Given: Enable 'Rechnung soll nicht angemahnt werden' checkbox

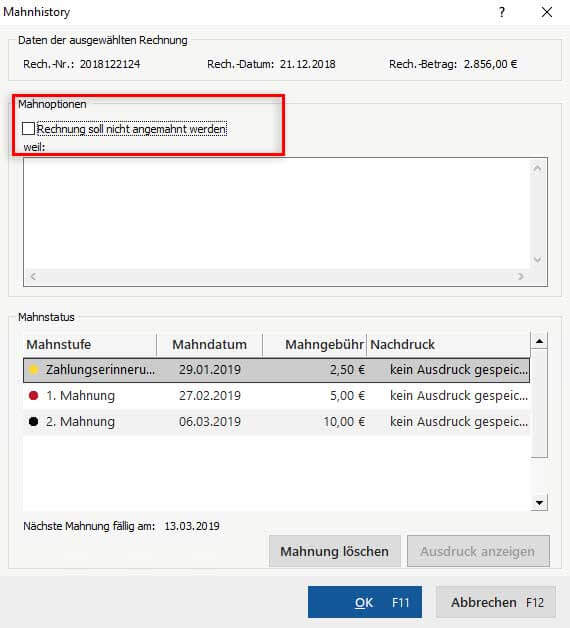Looking at the screenshot, I should coord(28,129).
